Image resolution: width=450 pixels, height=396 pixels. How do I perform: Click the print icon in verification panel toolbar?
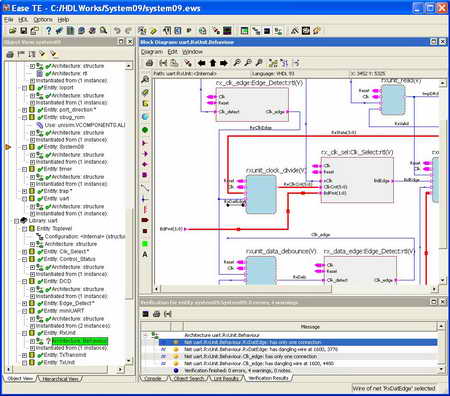pyautogui.click(x=157, y=314)
